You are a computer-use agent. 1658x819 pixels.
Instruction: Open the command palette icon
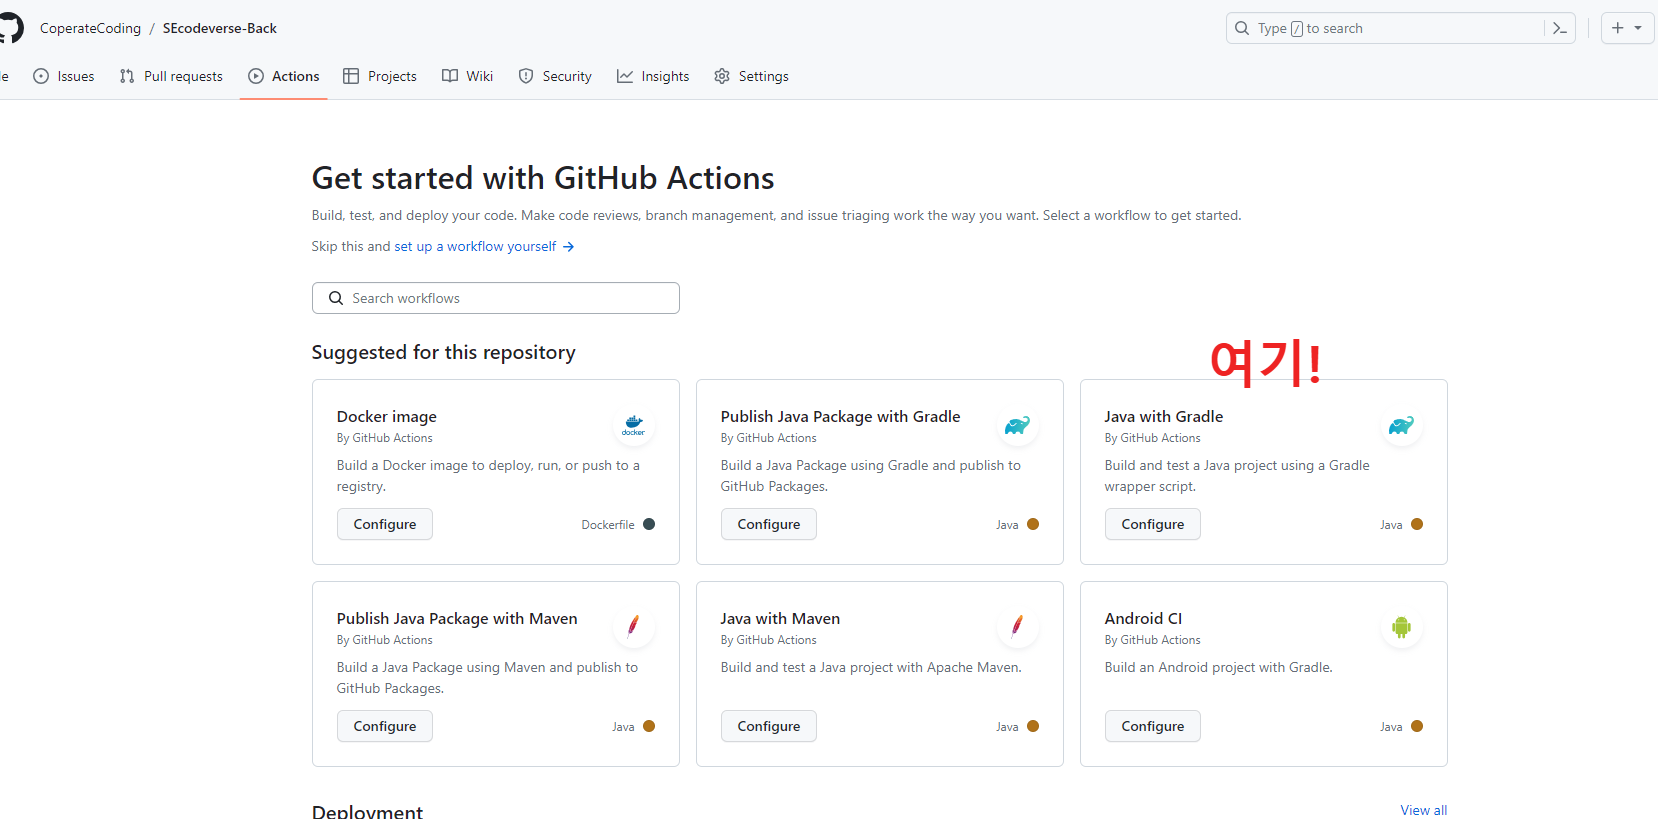pyautogui.click(x=1559, y=28)
